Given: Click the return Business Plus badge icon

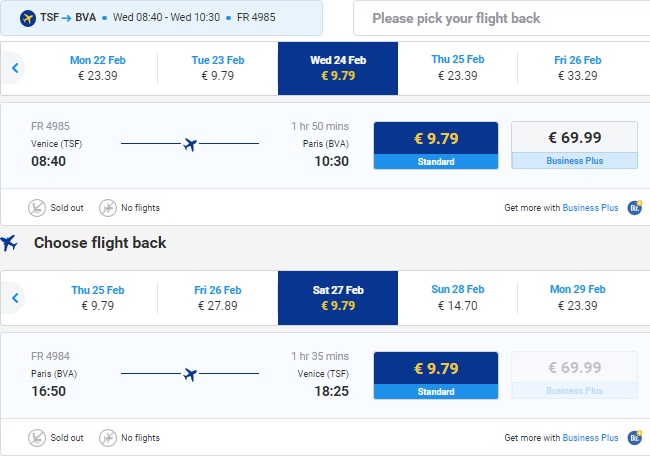Looking at the screenshot, I should [x=635, y=438].
